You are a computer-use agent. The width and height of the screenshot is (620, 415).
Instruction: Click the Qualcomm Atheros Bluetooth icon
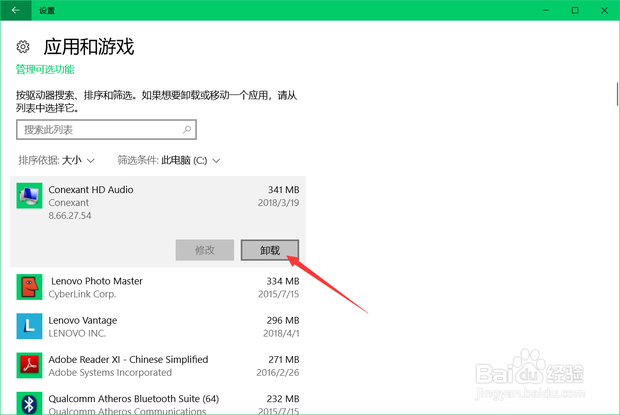point(29,403)
